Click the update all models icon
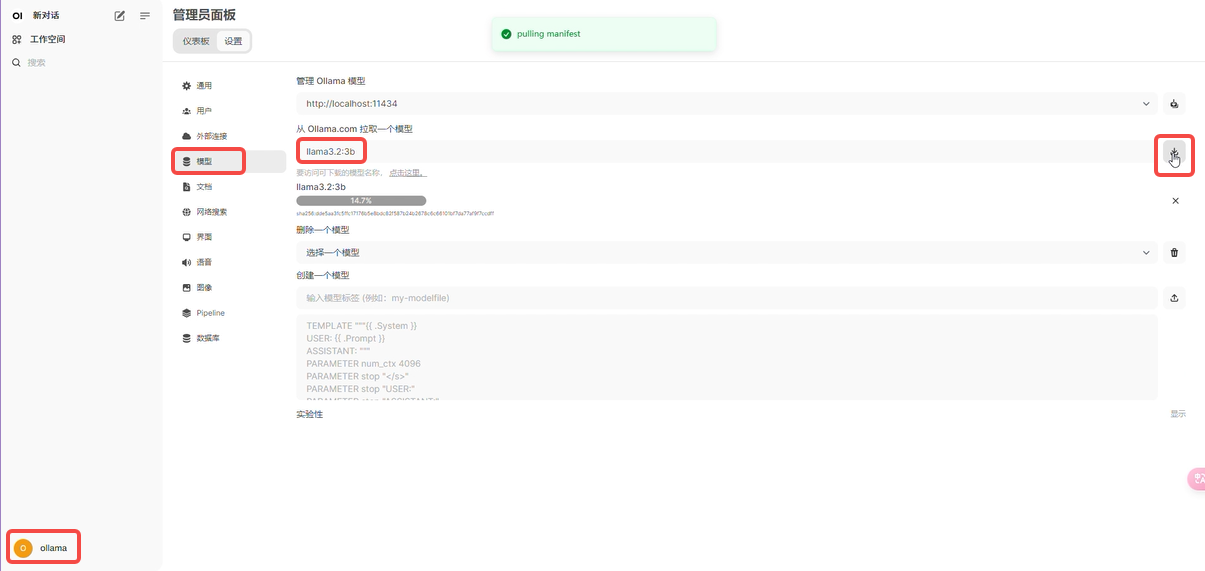This screenshot has height=571, width=1205. pyautogui.click(x=1175, y=104)
